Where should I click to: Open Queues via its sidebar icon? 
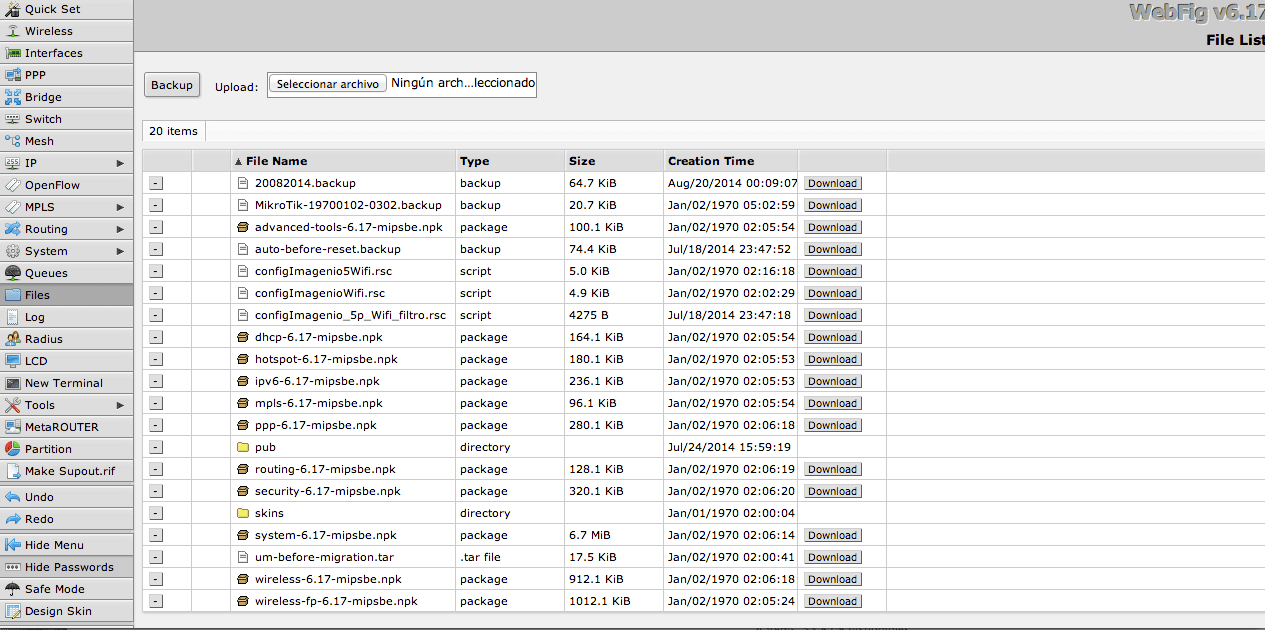(13, 273)
